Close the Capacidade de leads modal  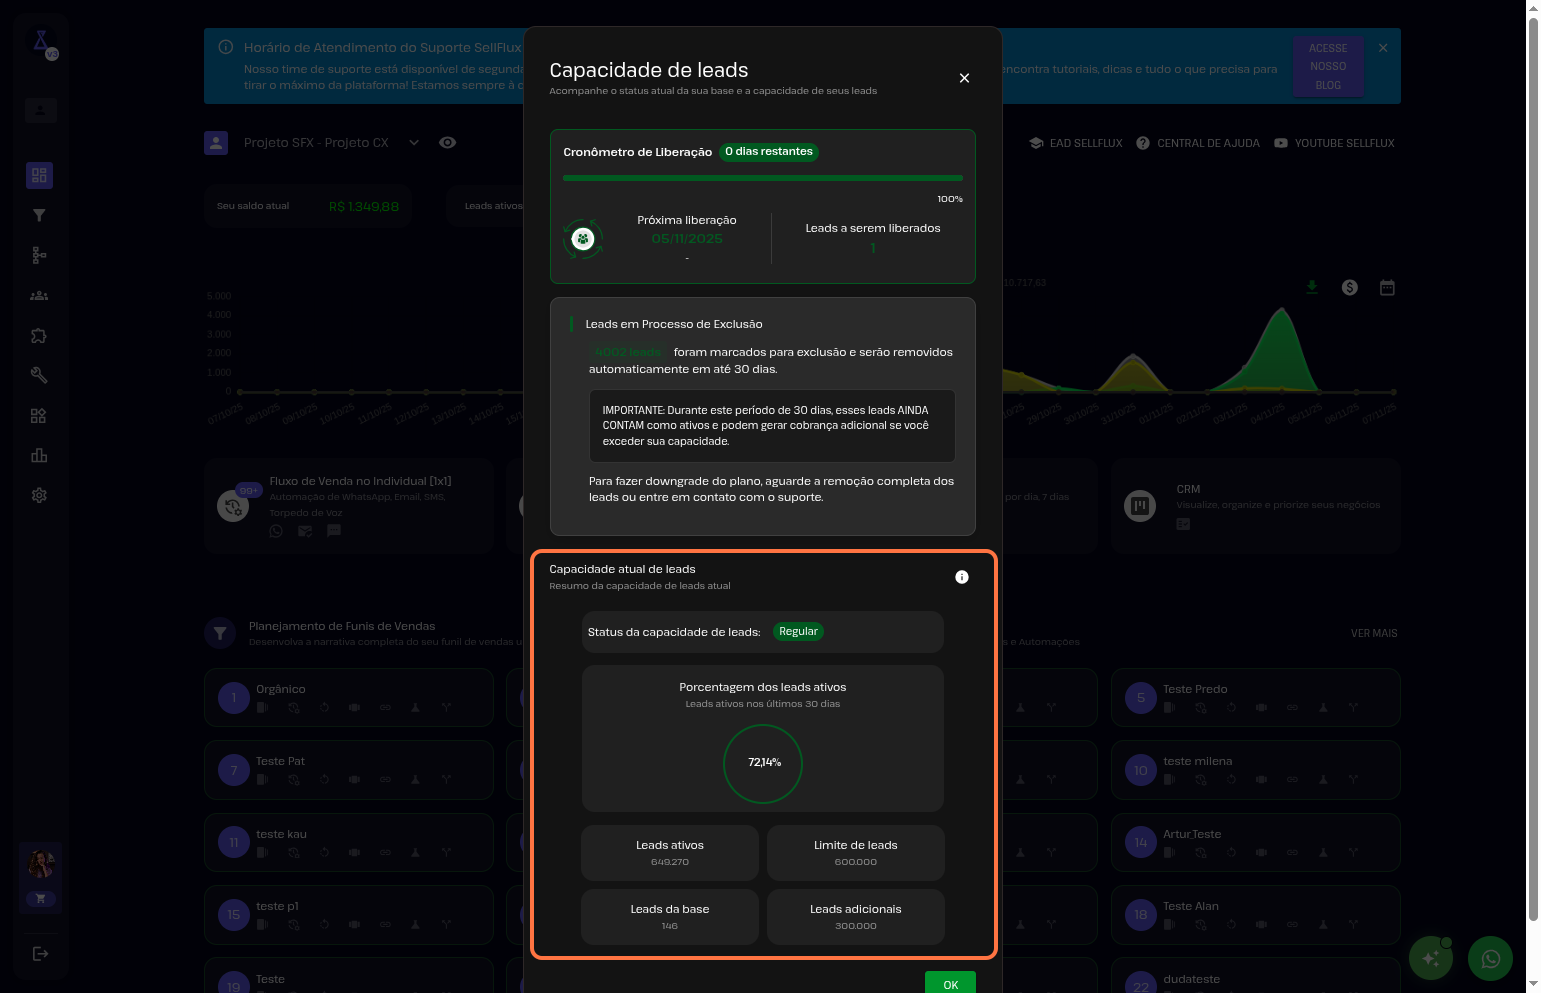[964, 78]
